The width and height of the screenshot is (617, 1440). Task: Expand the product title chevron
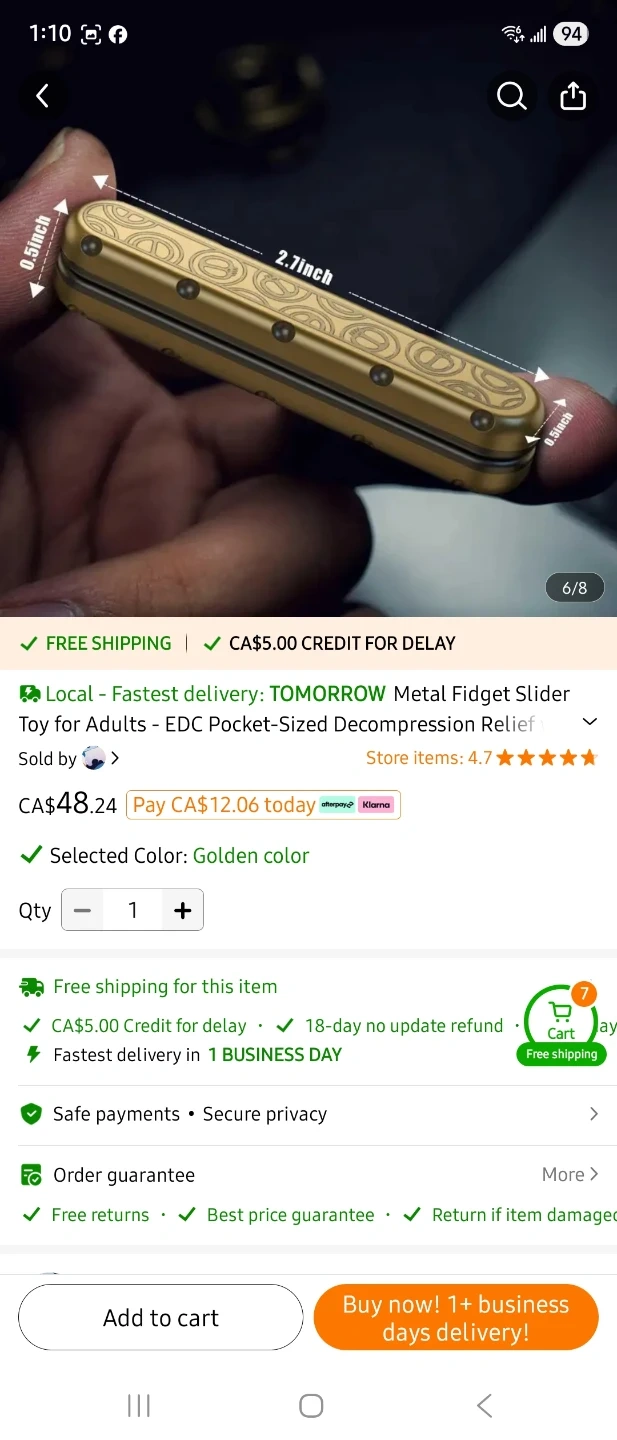[x=590, y=722]
